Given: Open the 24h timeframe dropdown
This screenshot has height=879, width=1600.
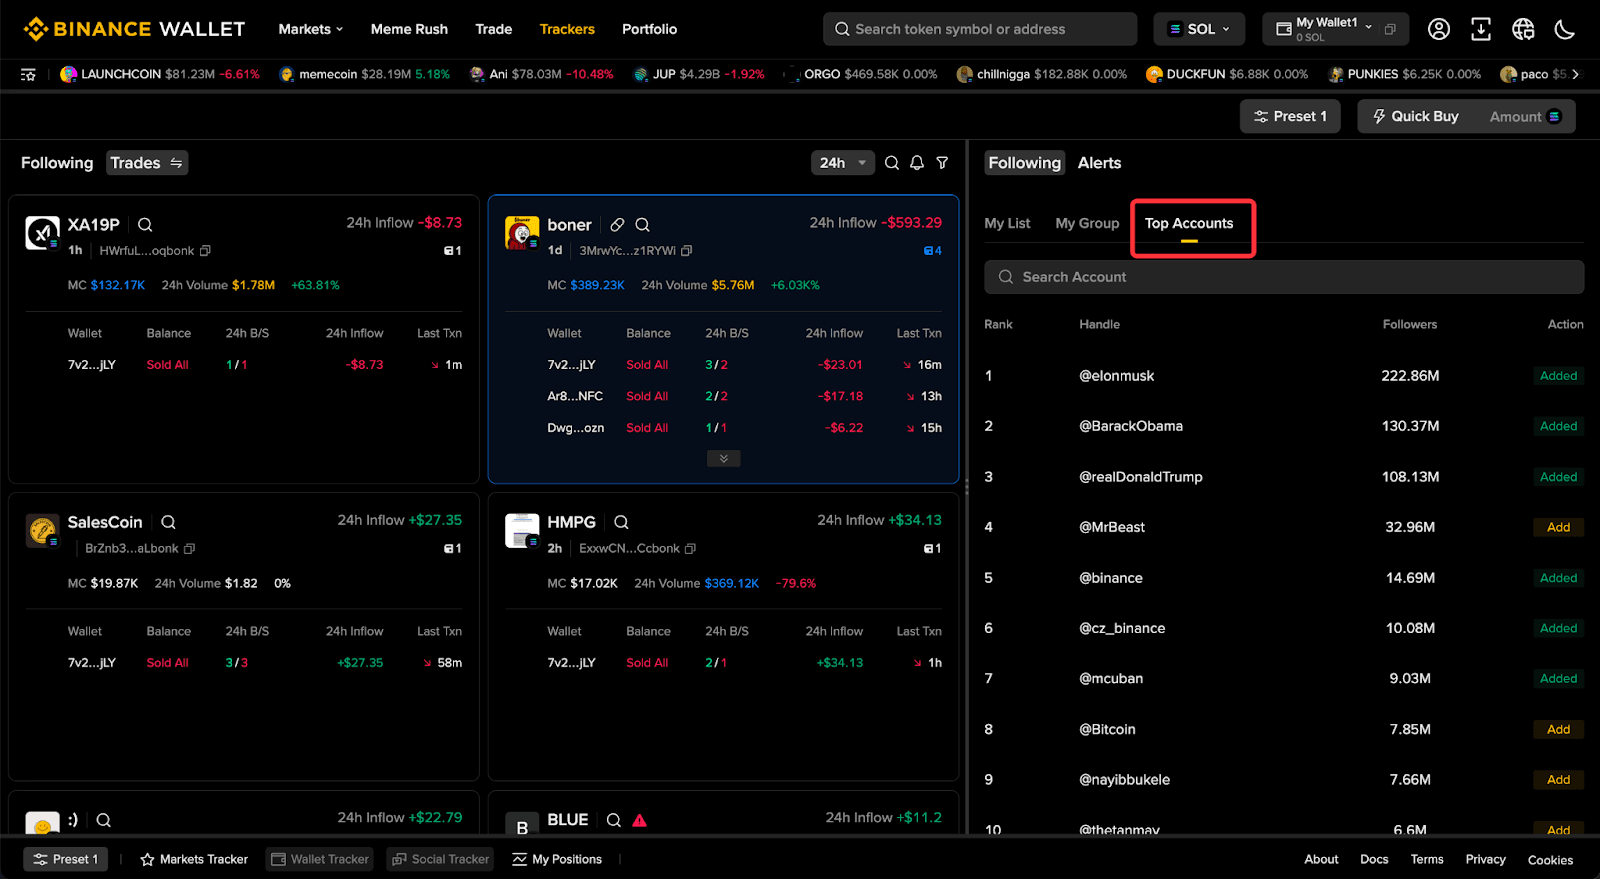Looking at the screenshot, I should 843,163.
